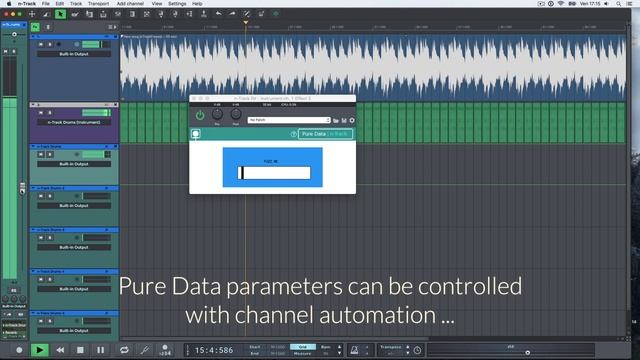The width and height of the screenshot is (640, 360).
Task: Toggle the Loop button in transport bar
Action: click(124, 350)
